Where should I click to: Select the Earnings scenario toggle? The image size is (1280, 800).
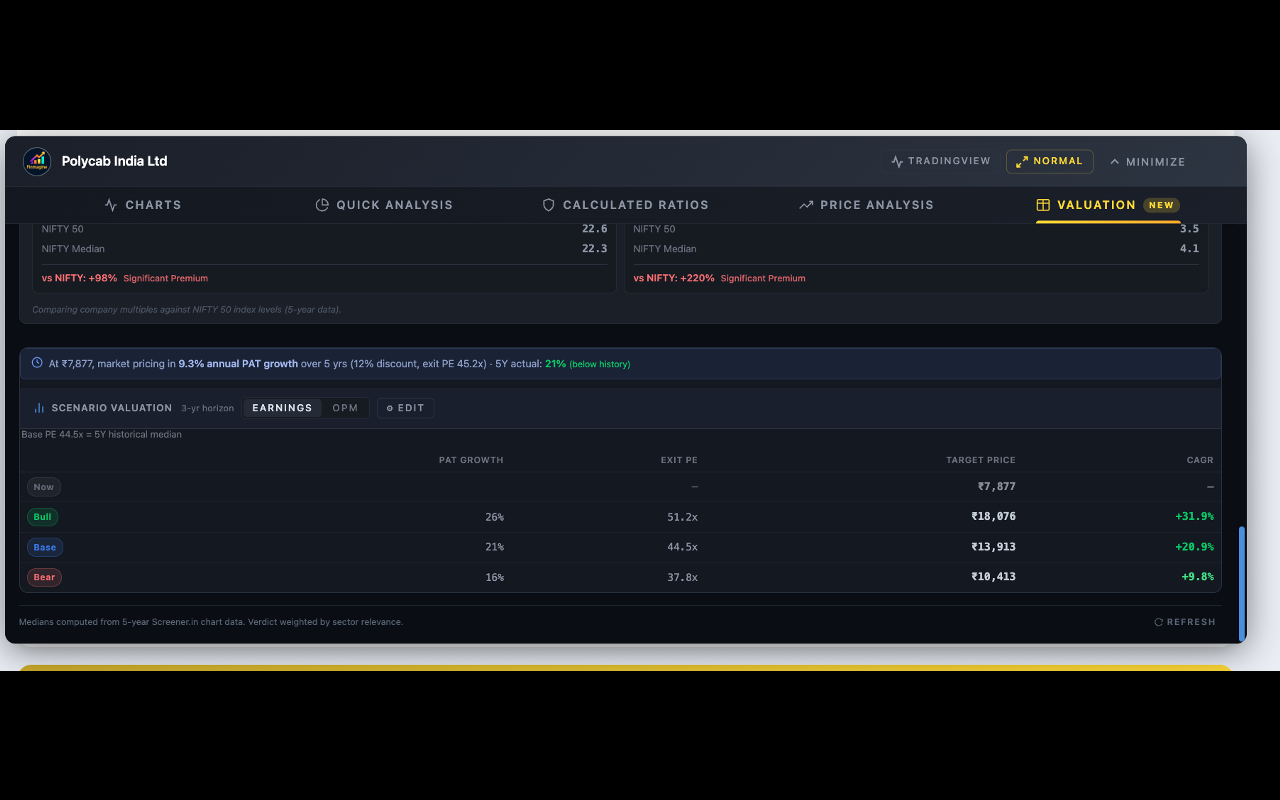pos(282,408)
